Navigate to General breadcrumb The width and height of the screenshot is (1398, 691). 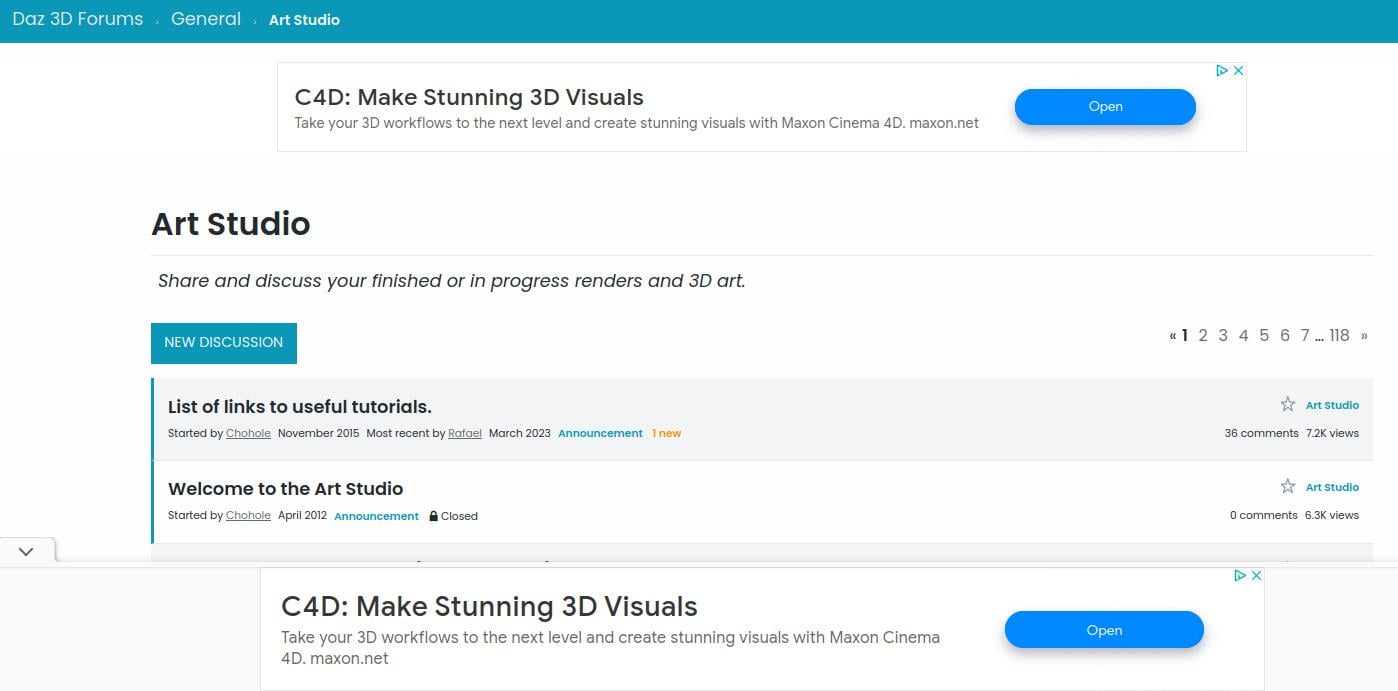pyautogui.click(x=206, y=19)
